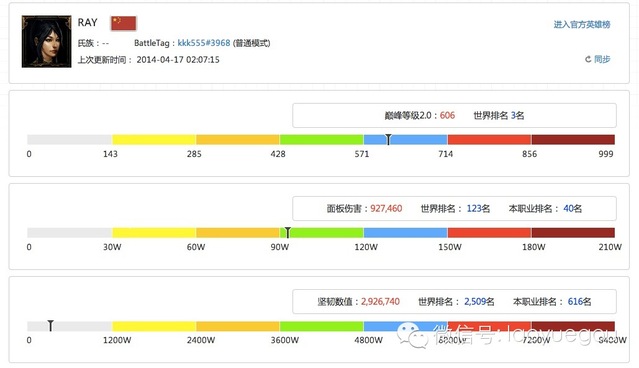The height and width of the screenshot is (368, 639).
Task: Click the damage world rank 123名
Action: coord(478,209)
